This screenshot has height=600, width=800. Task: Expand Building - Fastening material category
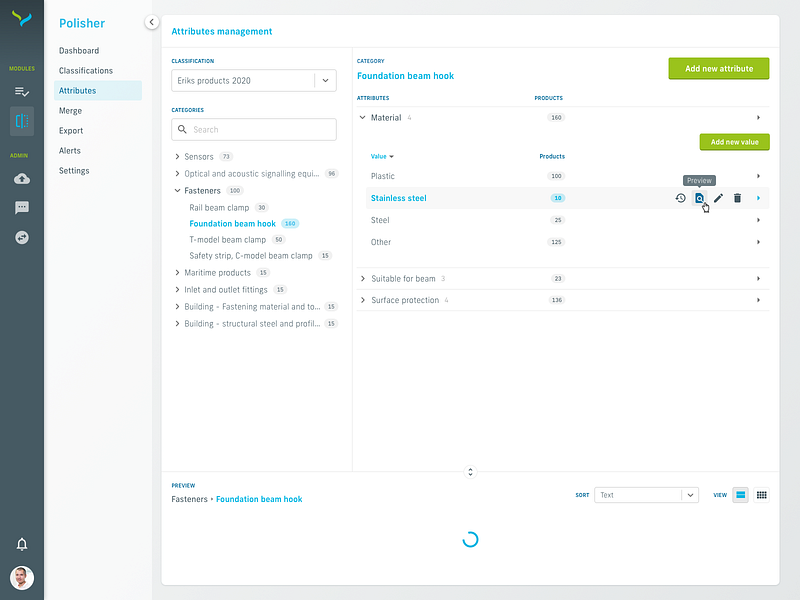pyautogui.click(x=177, y=307)
